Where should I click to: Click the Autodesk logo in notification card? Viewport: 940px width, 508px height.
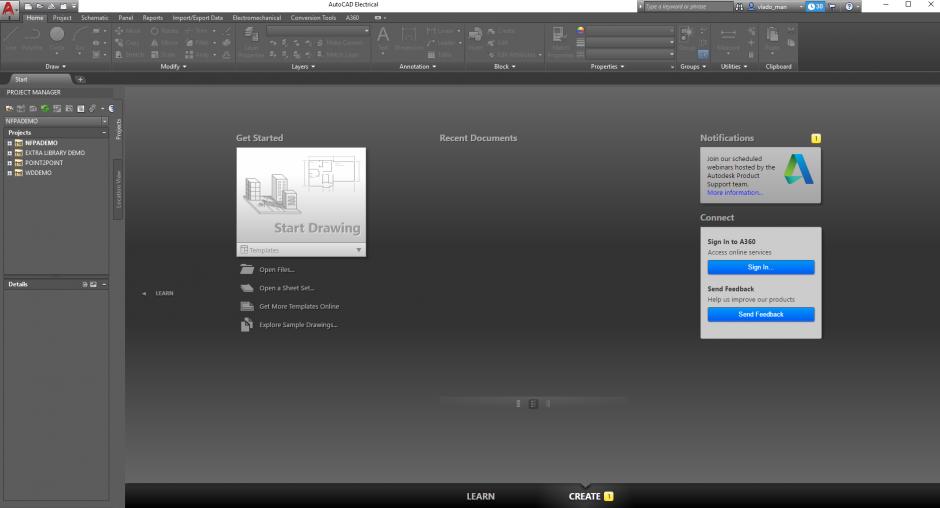tap(799, 169)
